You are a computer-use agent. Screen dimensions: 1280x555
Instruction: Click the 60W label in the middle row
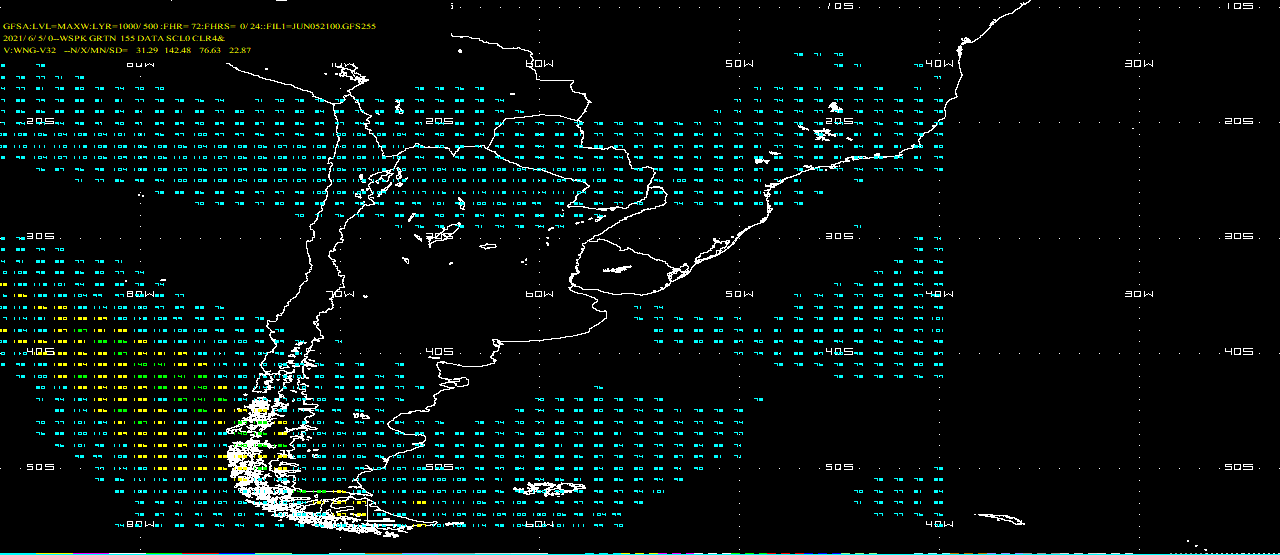[x=540, y=294]
